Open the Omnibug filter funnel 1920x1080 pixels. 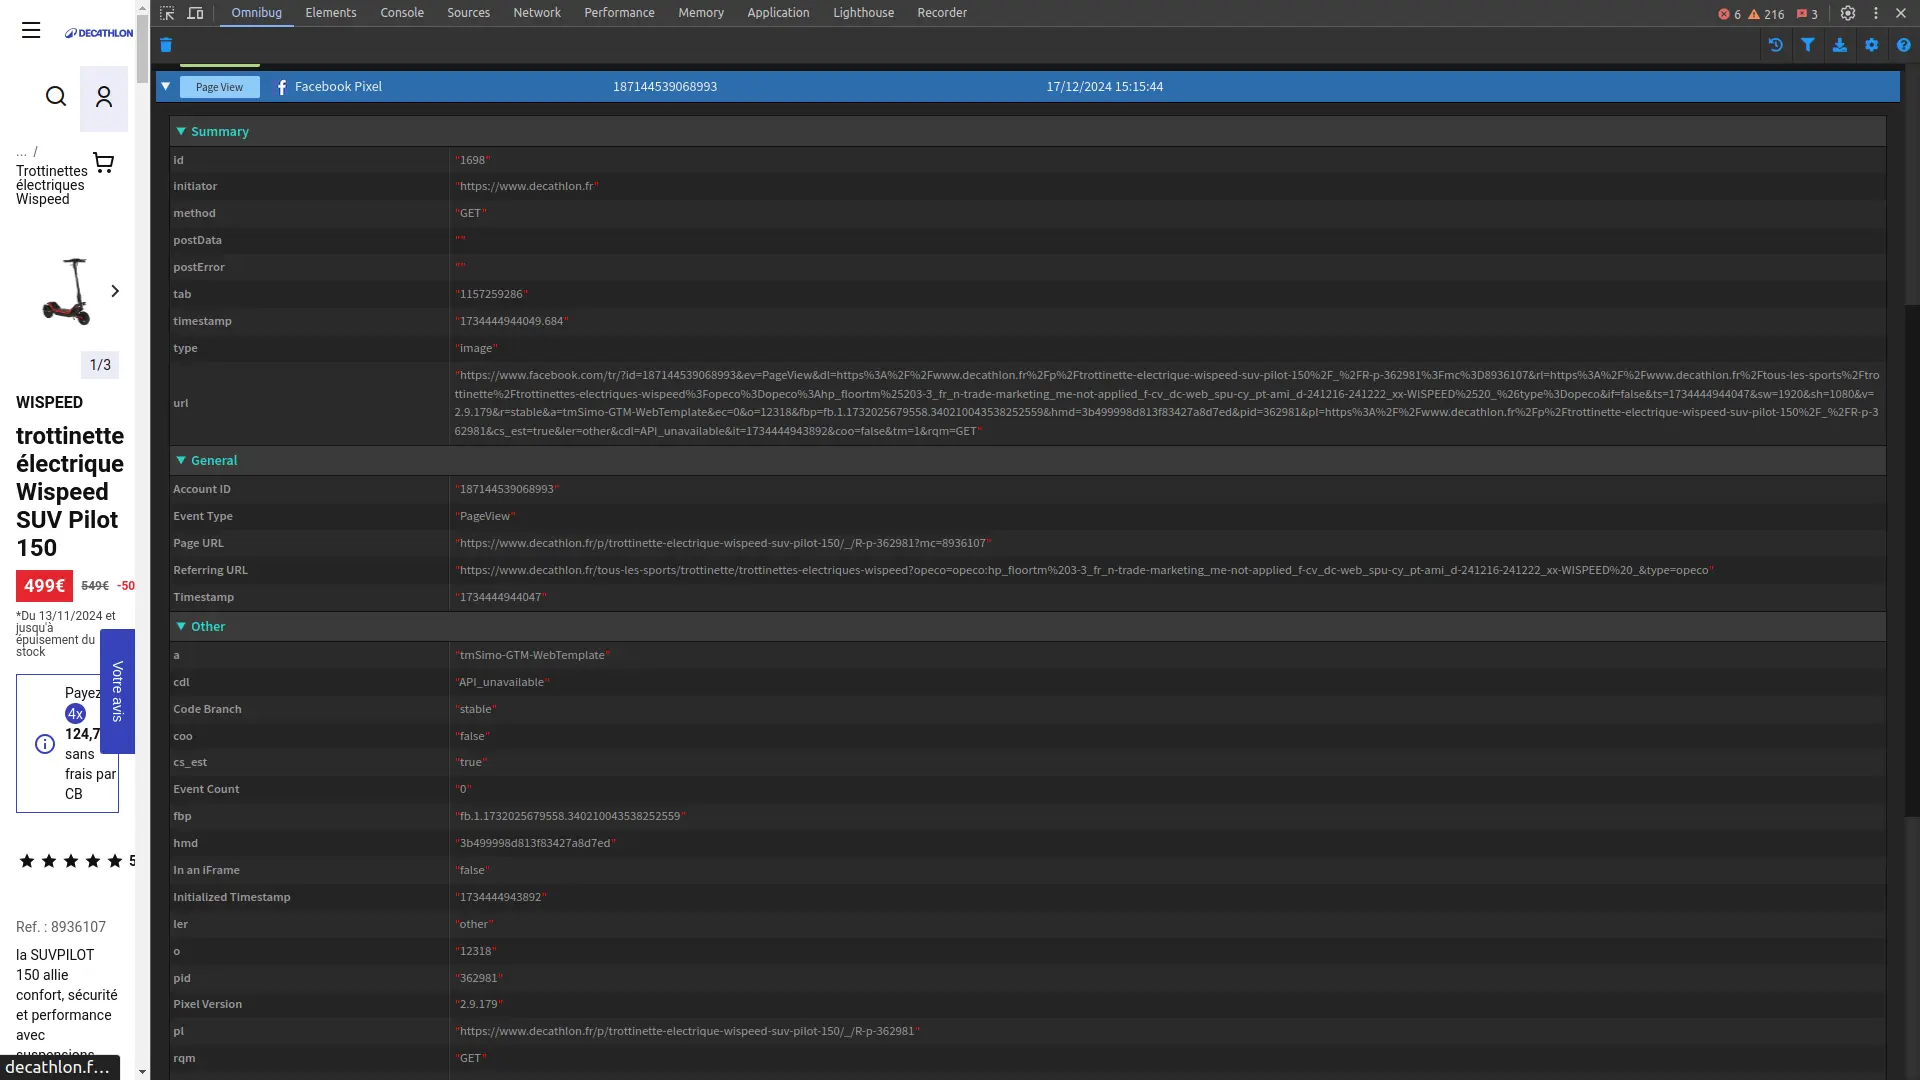pyautogui.click(x=1808, y=45)
